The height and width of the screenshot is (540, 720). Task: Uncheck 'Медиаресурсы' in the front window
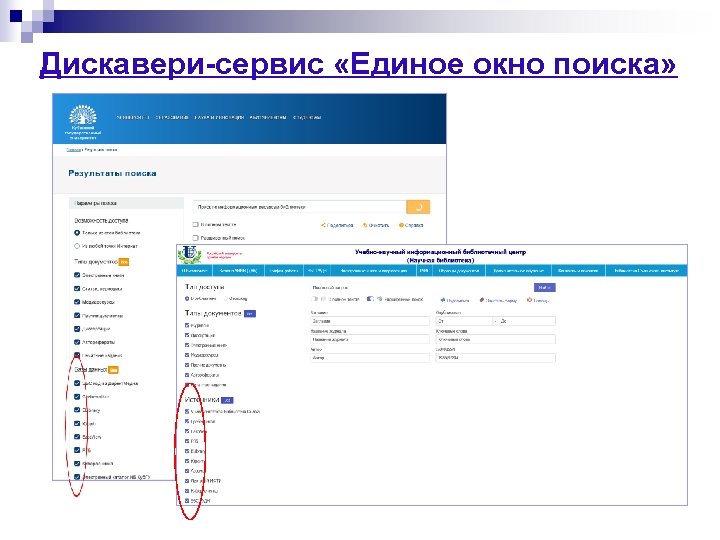(x=187, y=355)
